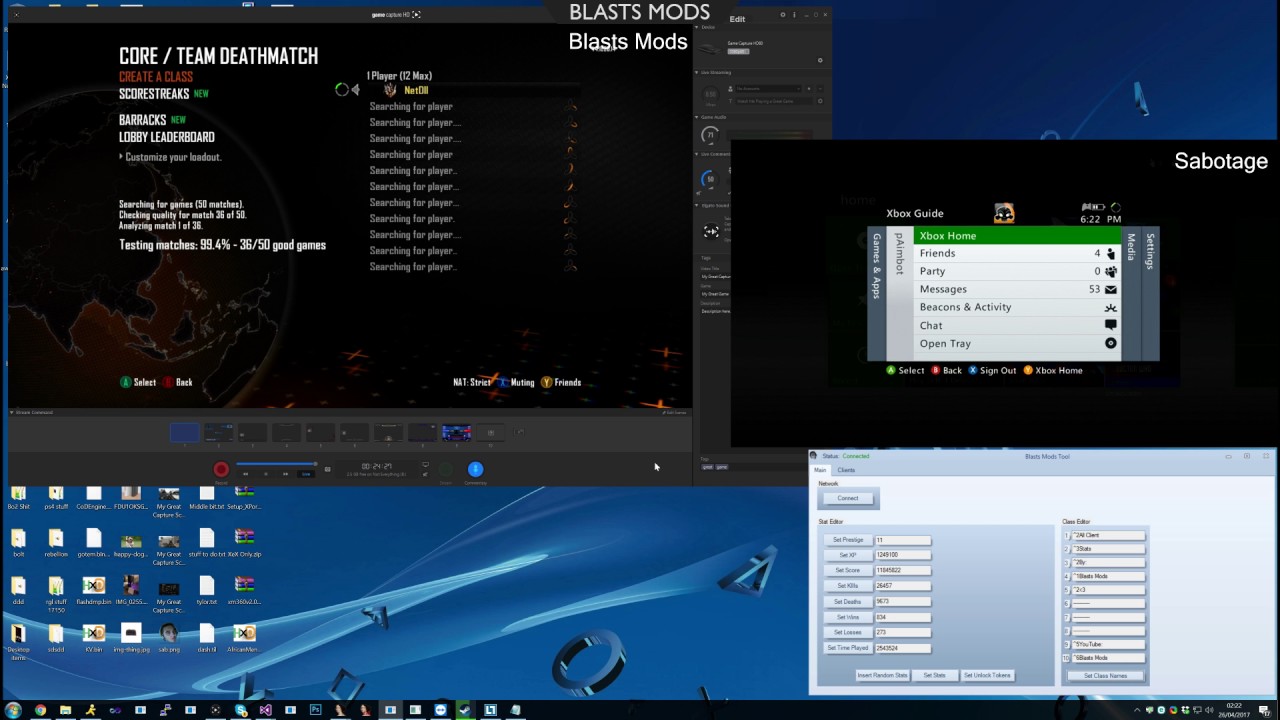Select the rebellion desktop folder

(x=56, y=543)
